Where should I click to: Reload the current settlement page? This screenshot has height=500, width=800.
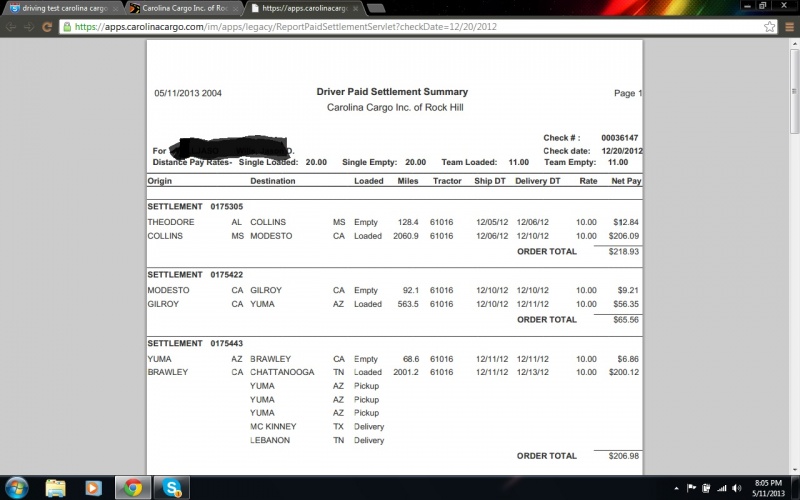tap(47, 27)
